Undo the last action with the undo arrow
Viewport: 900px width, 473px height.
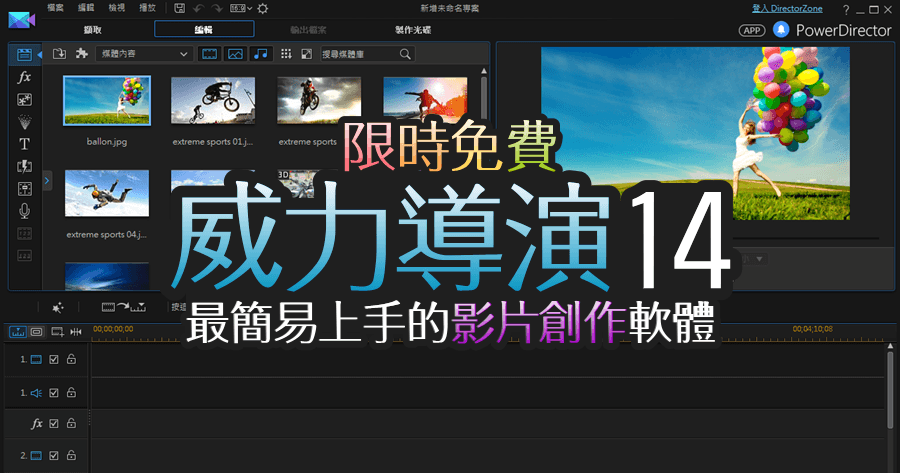pyautogui.click(x=199, y=8)
